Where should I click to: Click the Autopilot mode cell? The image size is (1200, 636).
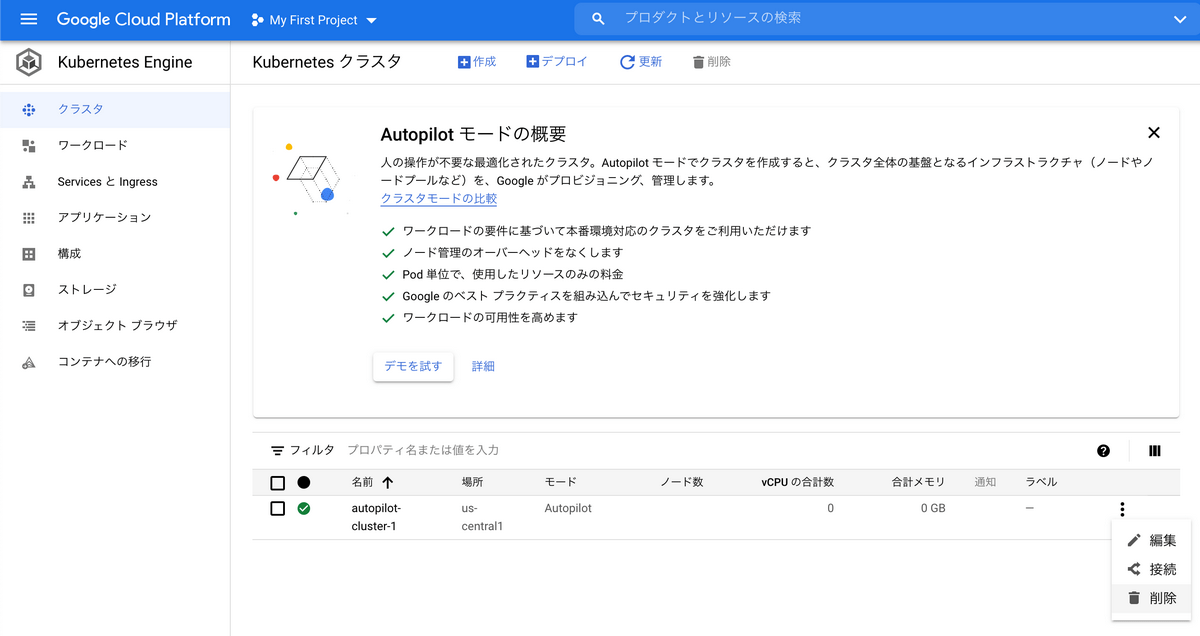pos(568,508)
